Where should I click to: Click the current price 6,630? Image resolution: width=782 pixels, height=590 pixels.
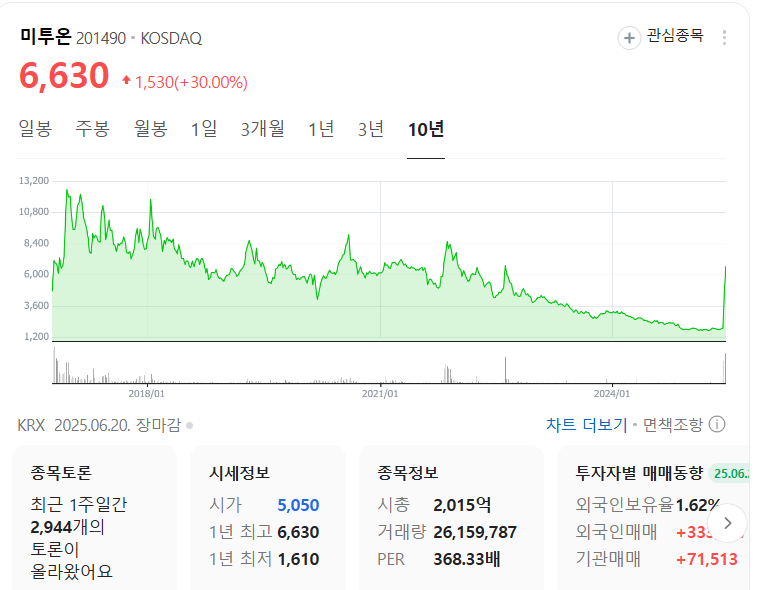click(x=64, y=76)
